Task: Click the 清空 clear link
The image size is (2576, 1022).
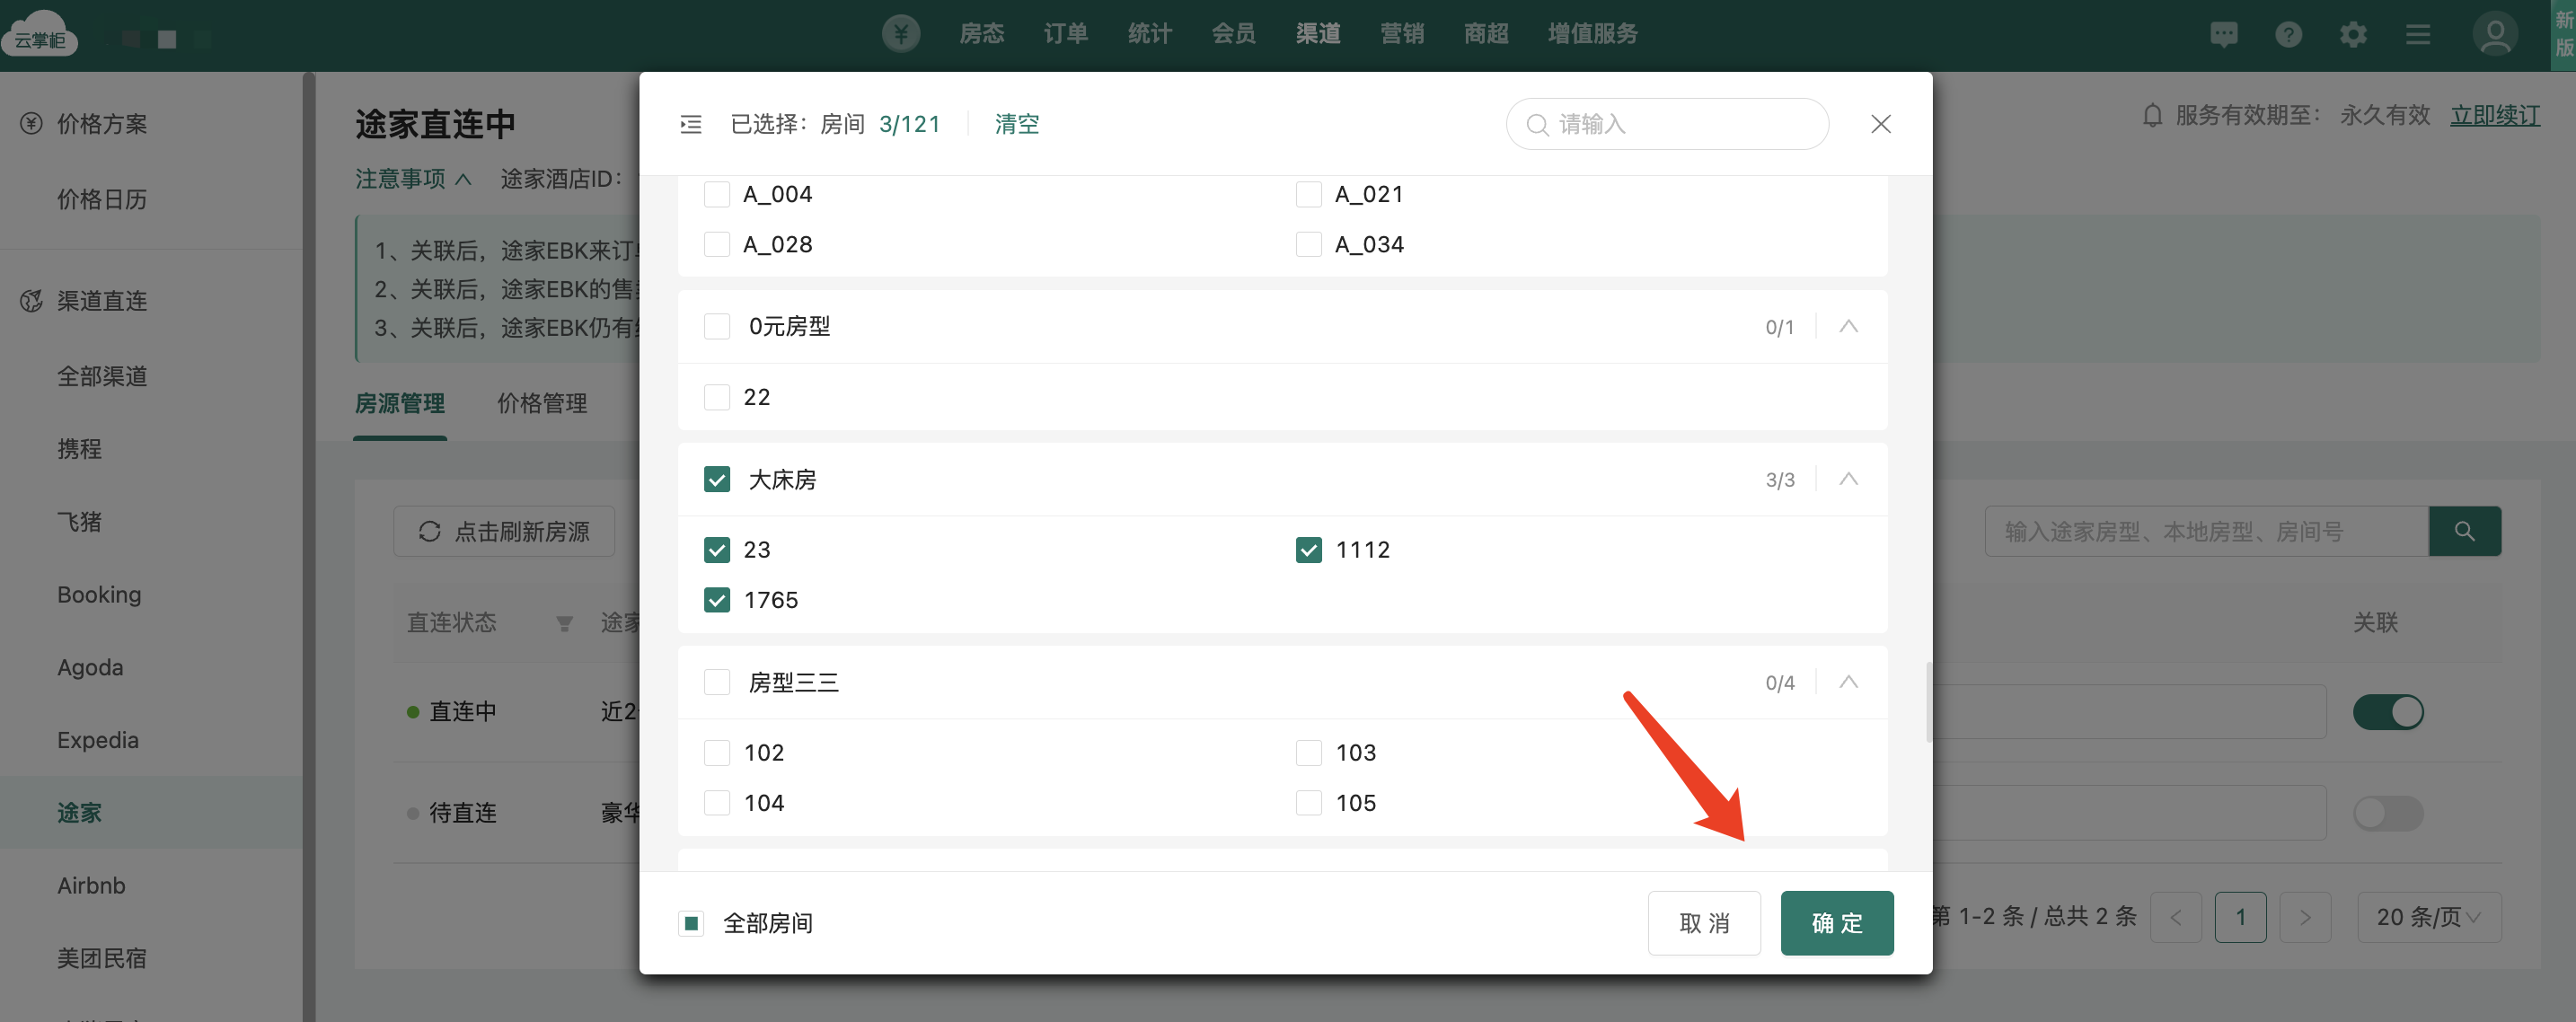Action: coord(1016,124)
